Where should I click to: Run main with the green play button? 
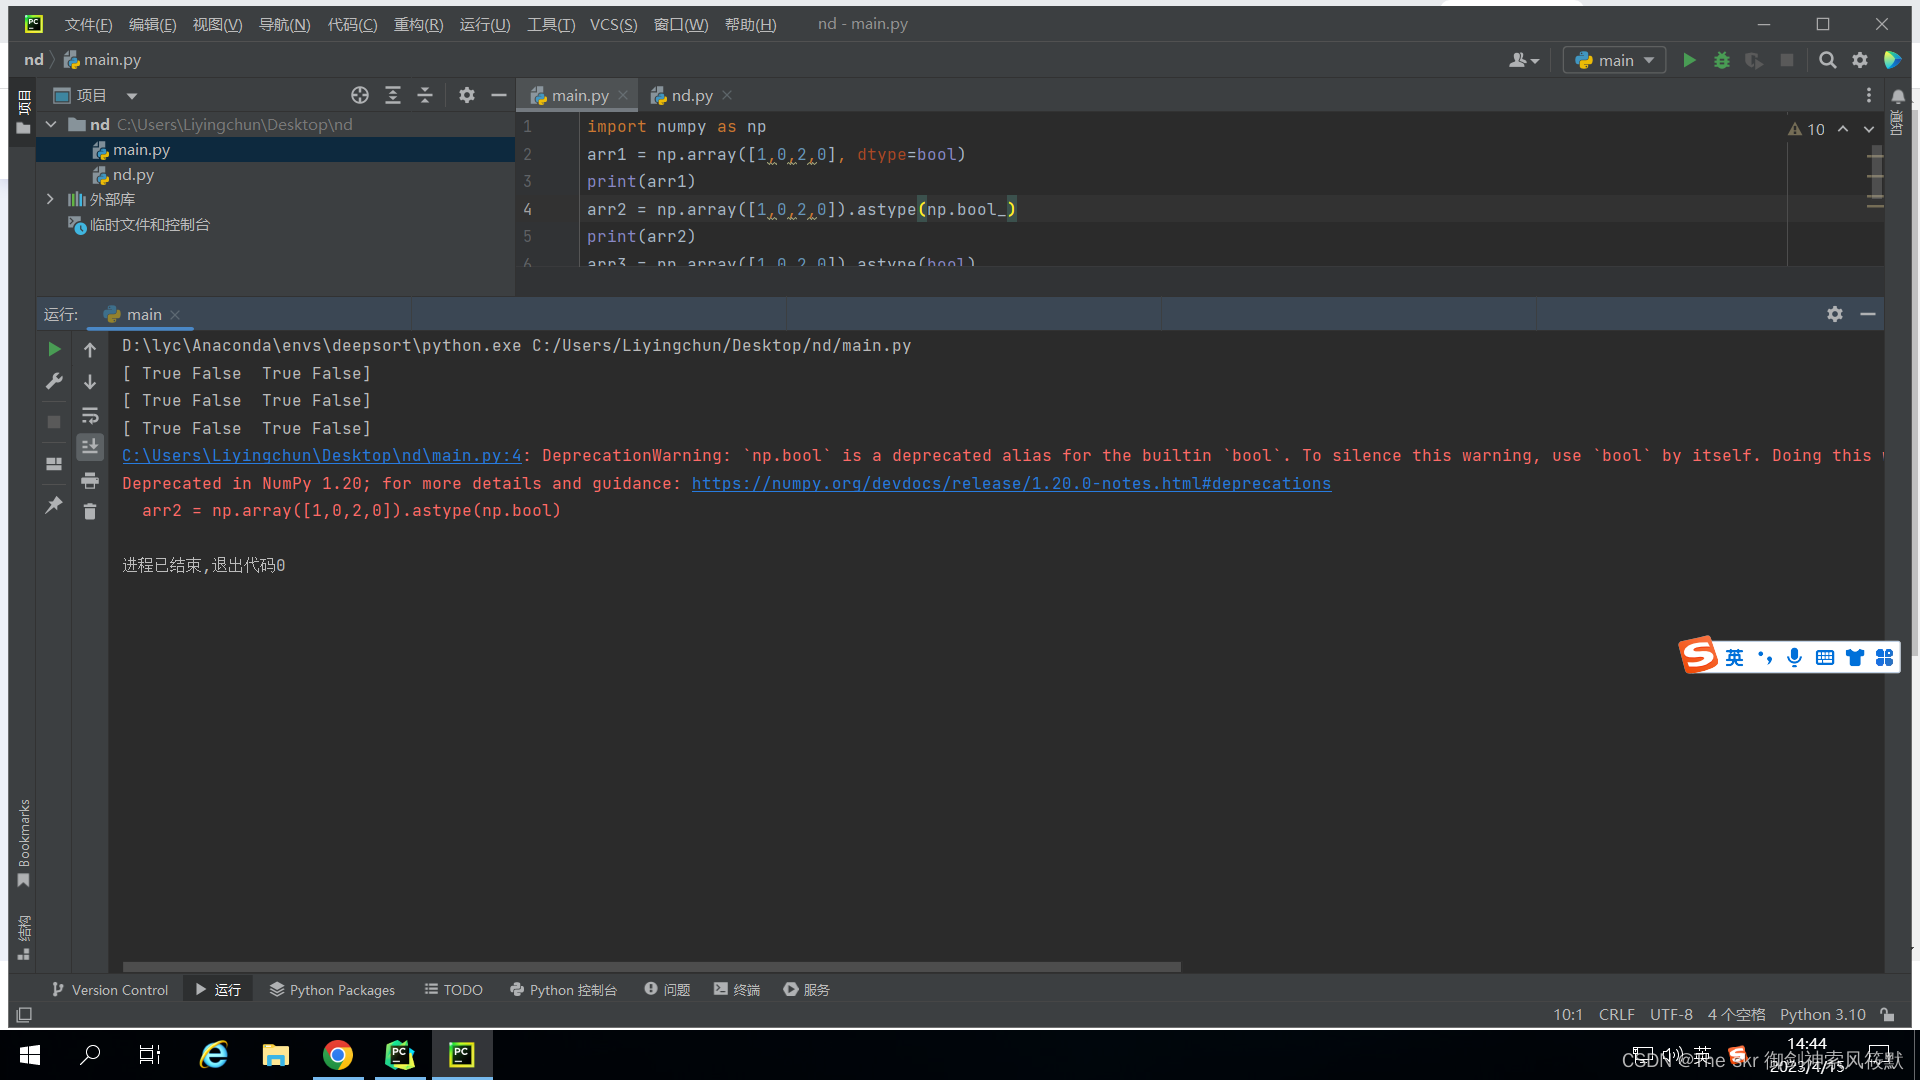[1689, 60]
